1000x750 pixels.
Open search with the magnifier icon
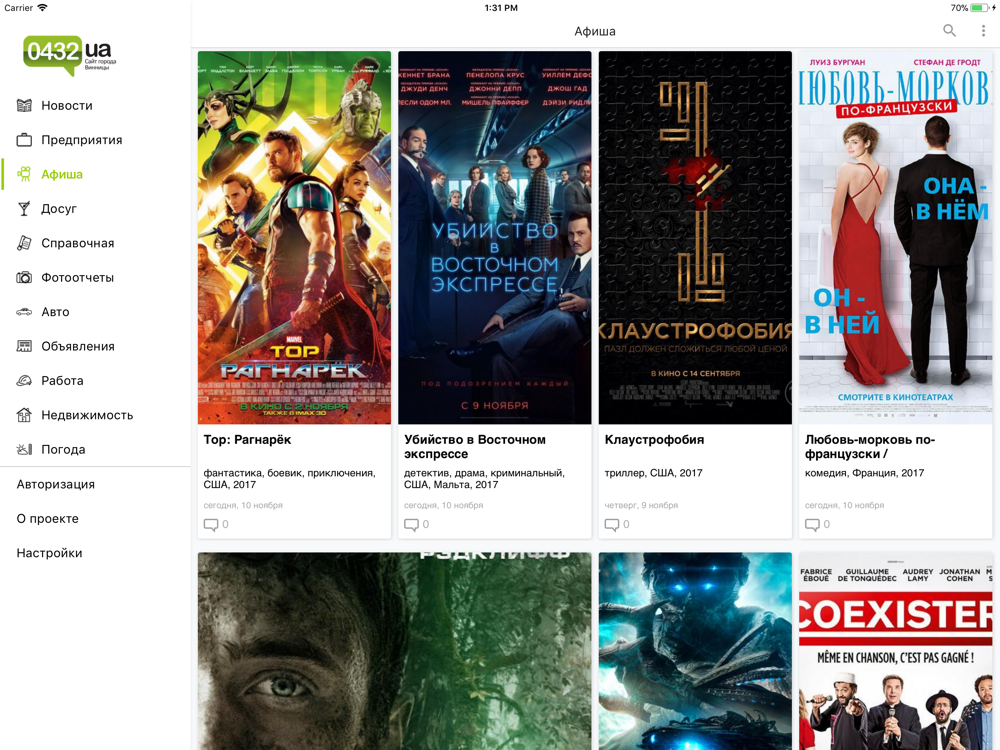point(950,31)
